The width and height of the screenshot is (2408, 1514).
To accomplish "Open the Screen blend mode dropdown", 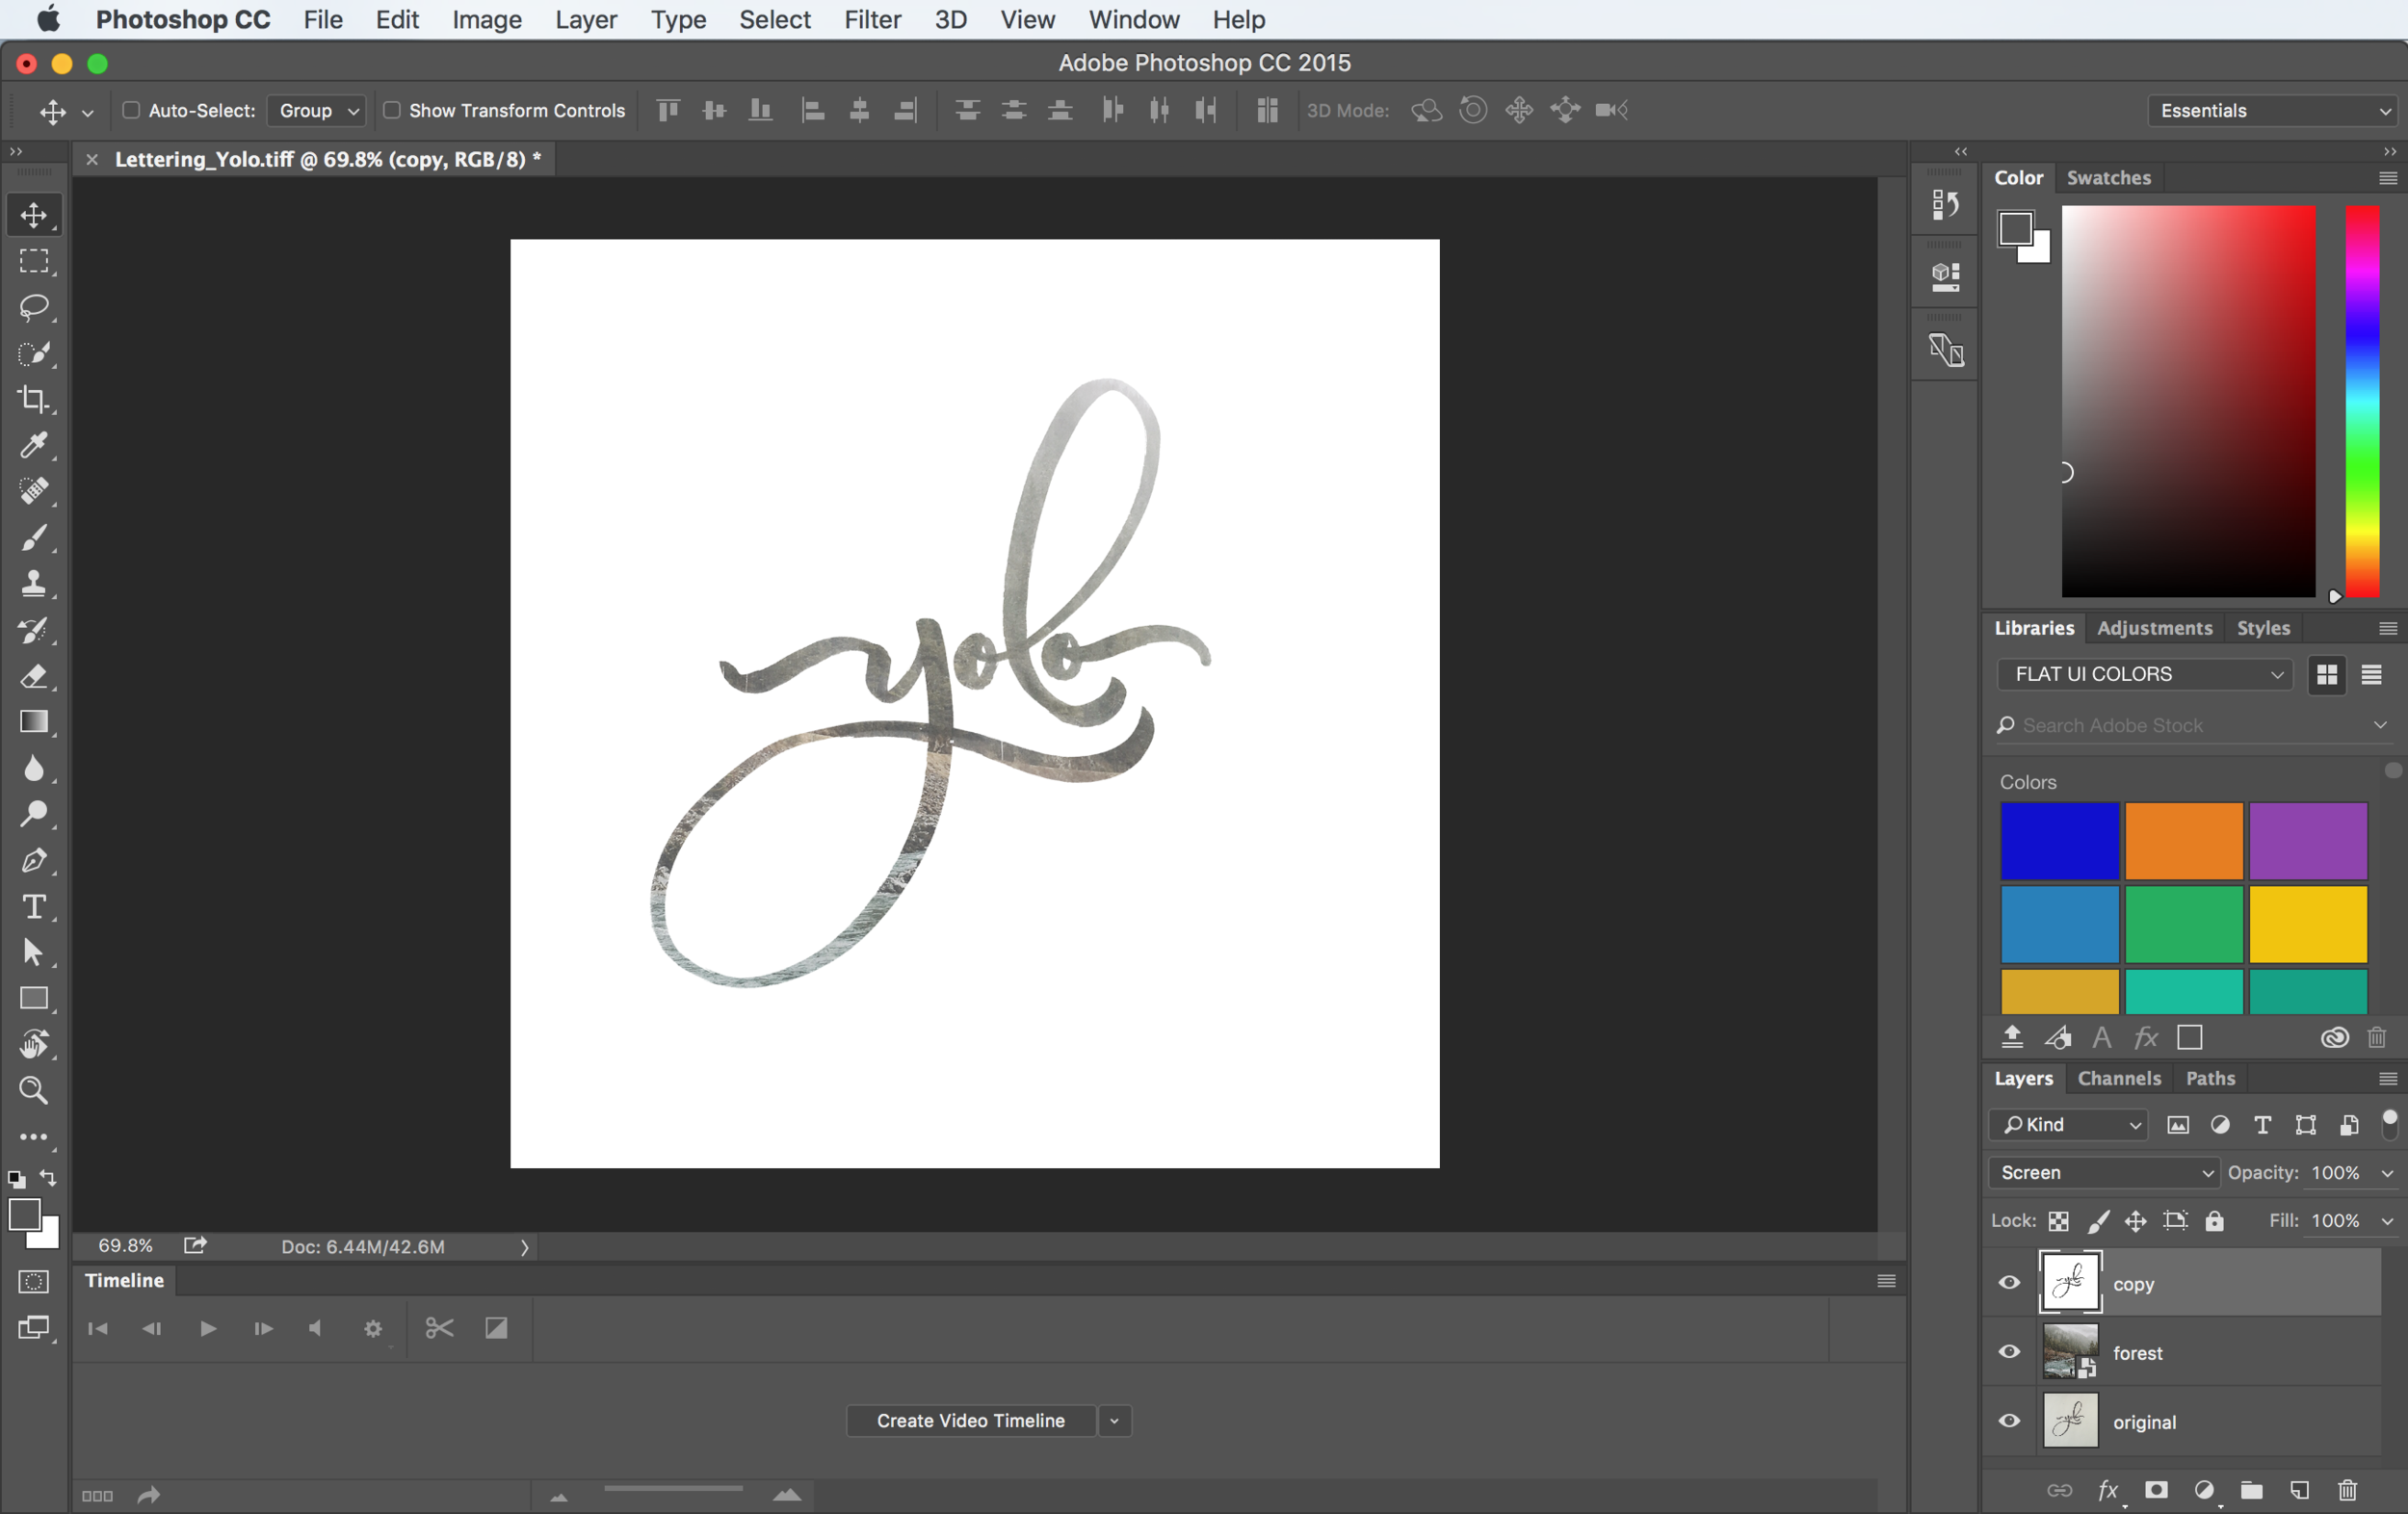I will (x=2103, y=1172).
